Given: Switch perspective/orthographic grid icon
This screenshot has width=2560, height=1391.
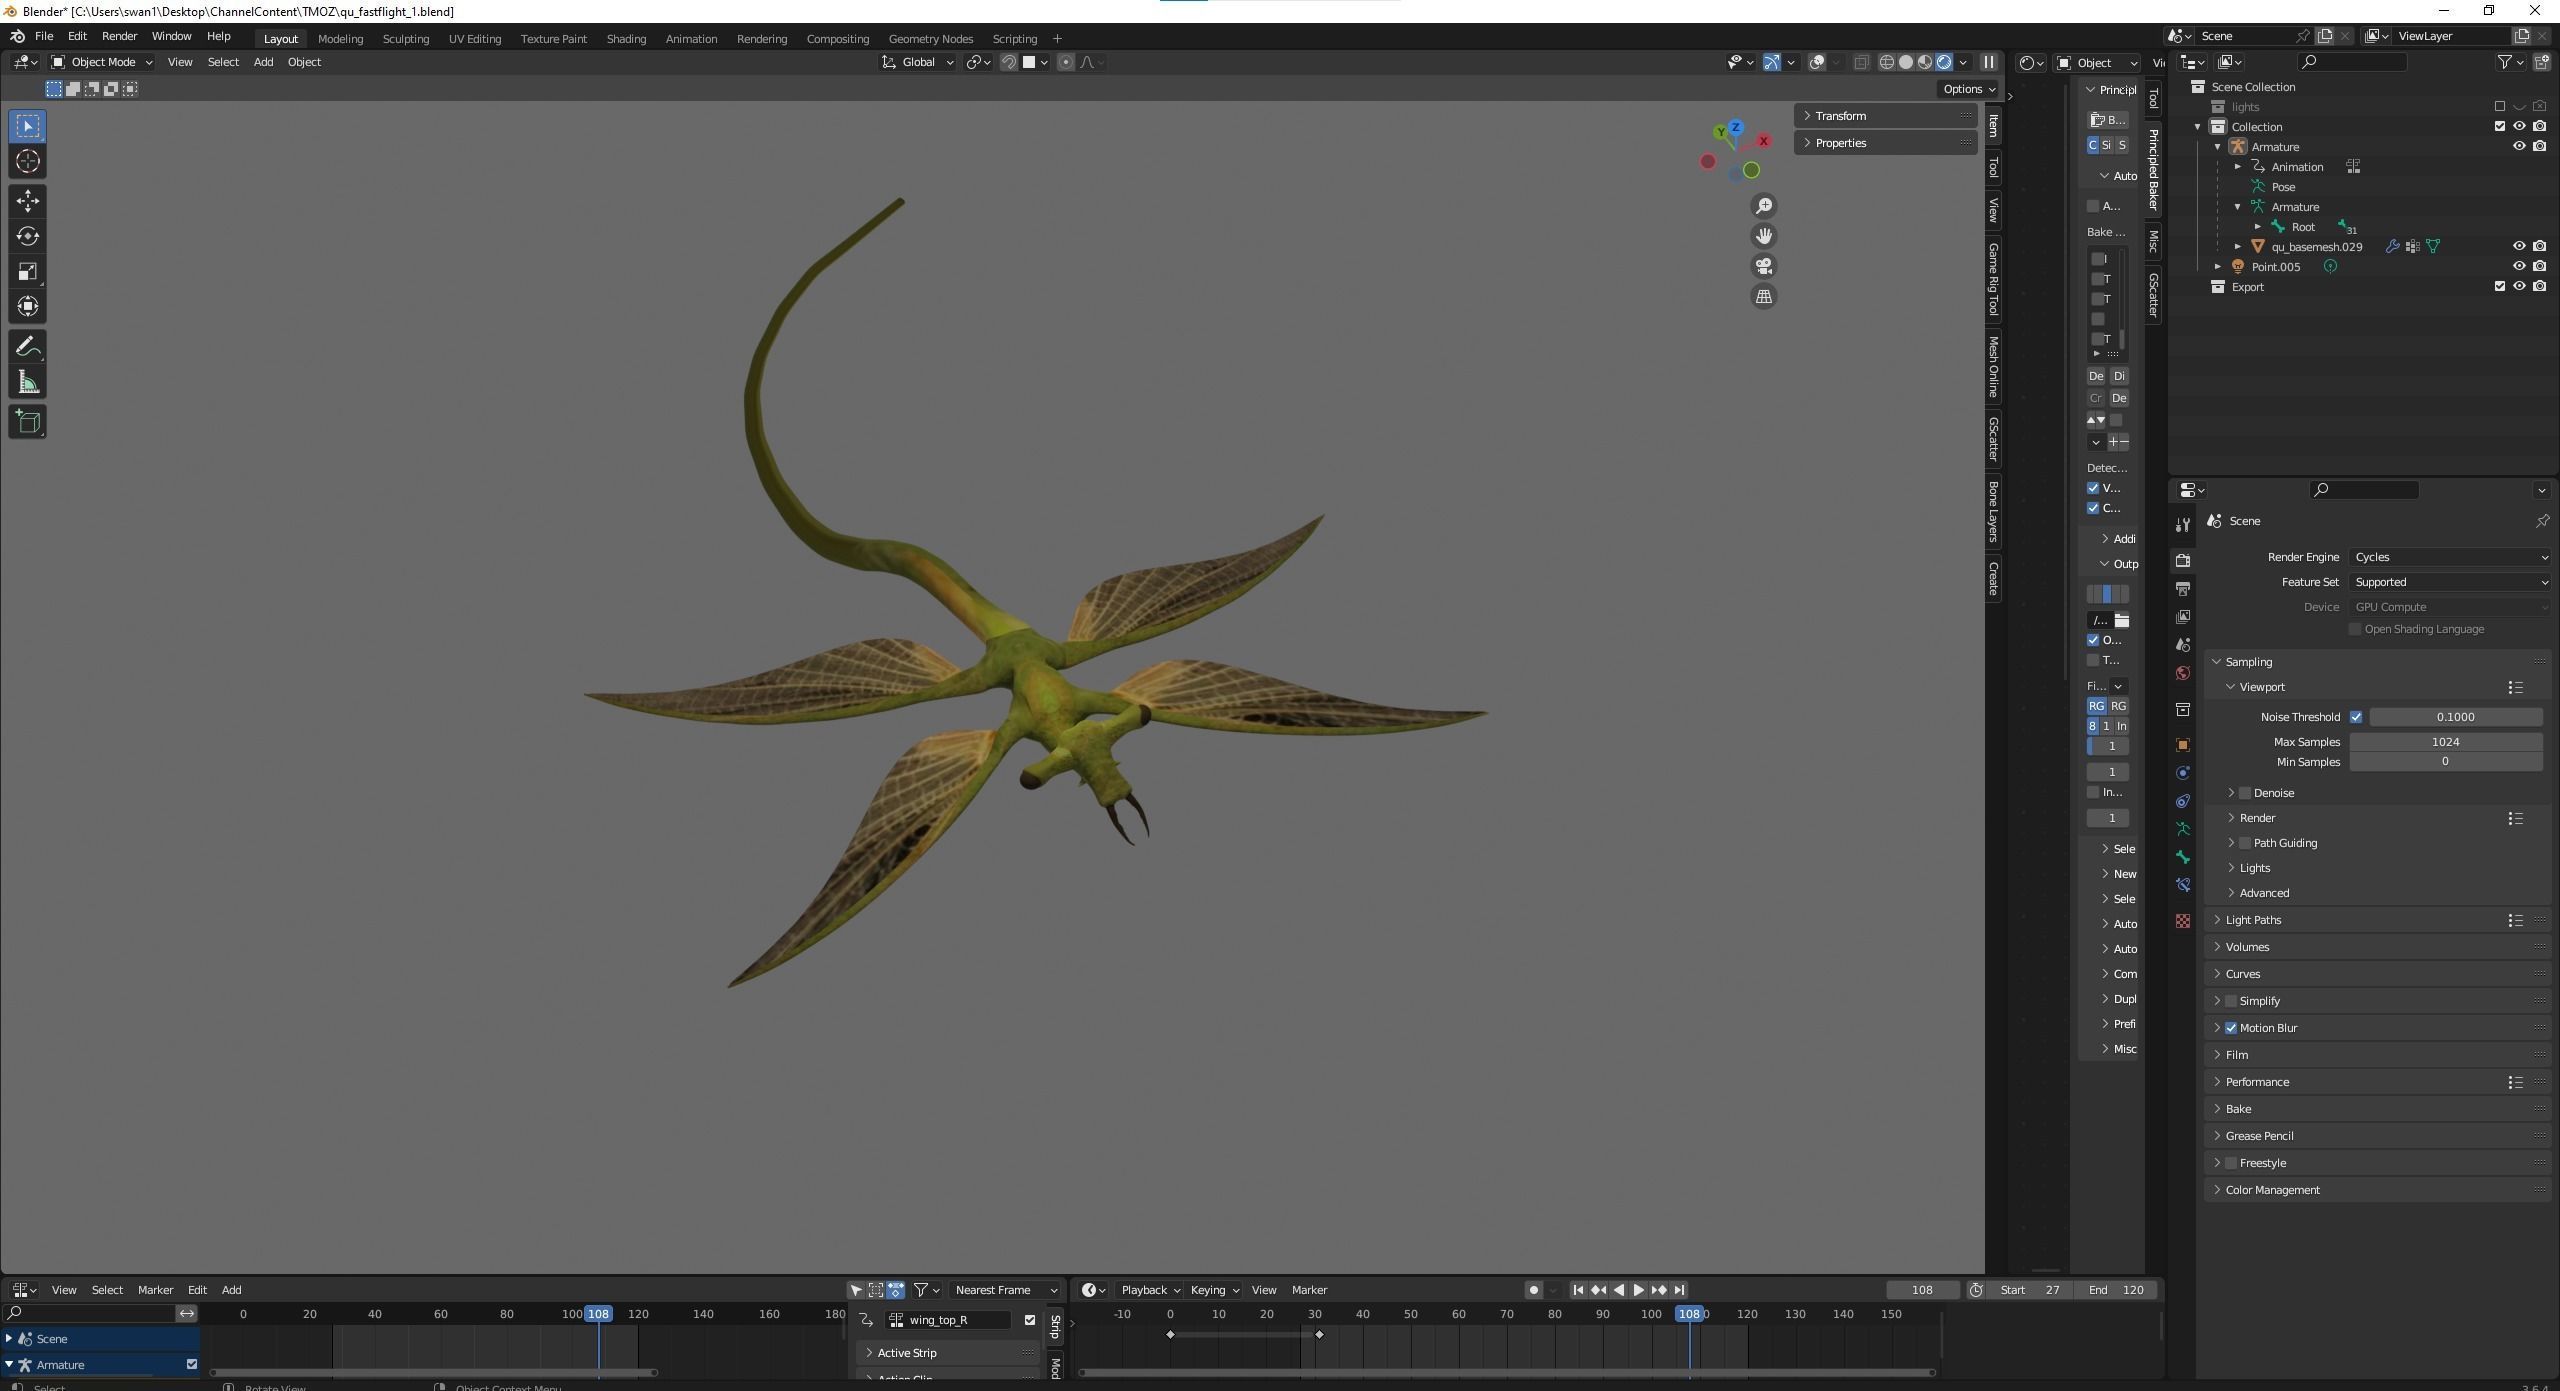Looking at the screenshot, I should (x=1764, y=296).
